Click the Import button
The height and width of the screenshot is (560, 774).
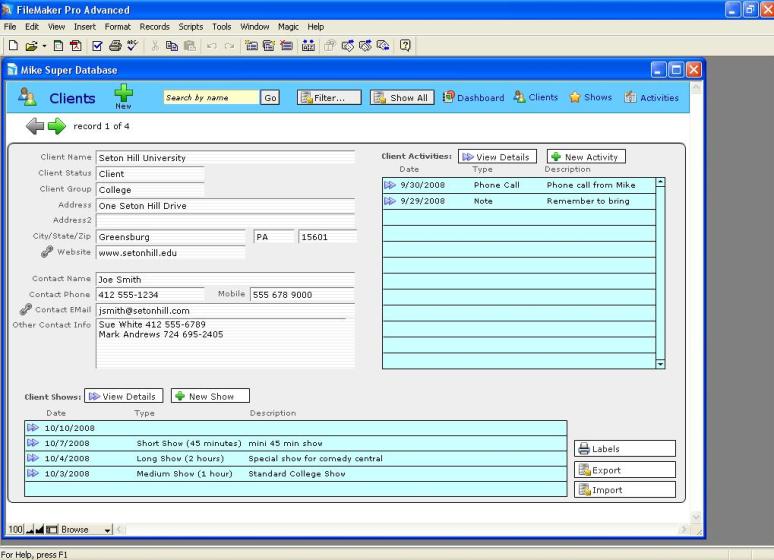point(624,489)
